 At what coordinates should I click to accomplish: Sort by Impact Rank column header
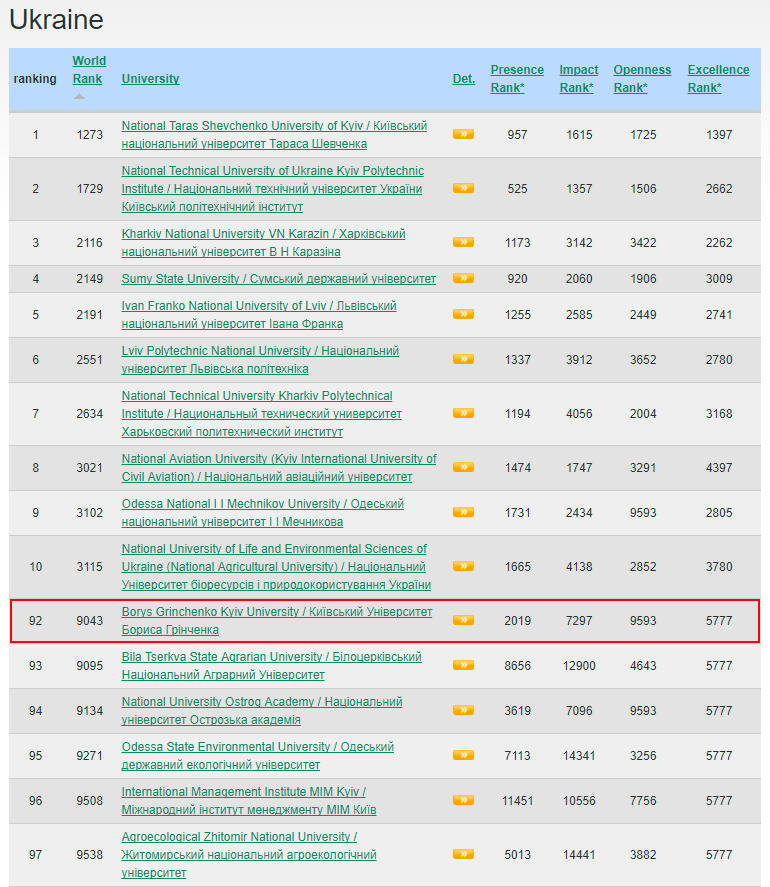tap(578, 79)
